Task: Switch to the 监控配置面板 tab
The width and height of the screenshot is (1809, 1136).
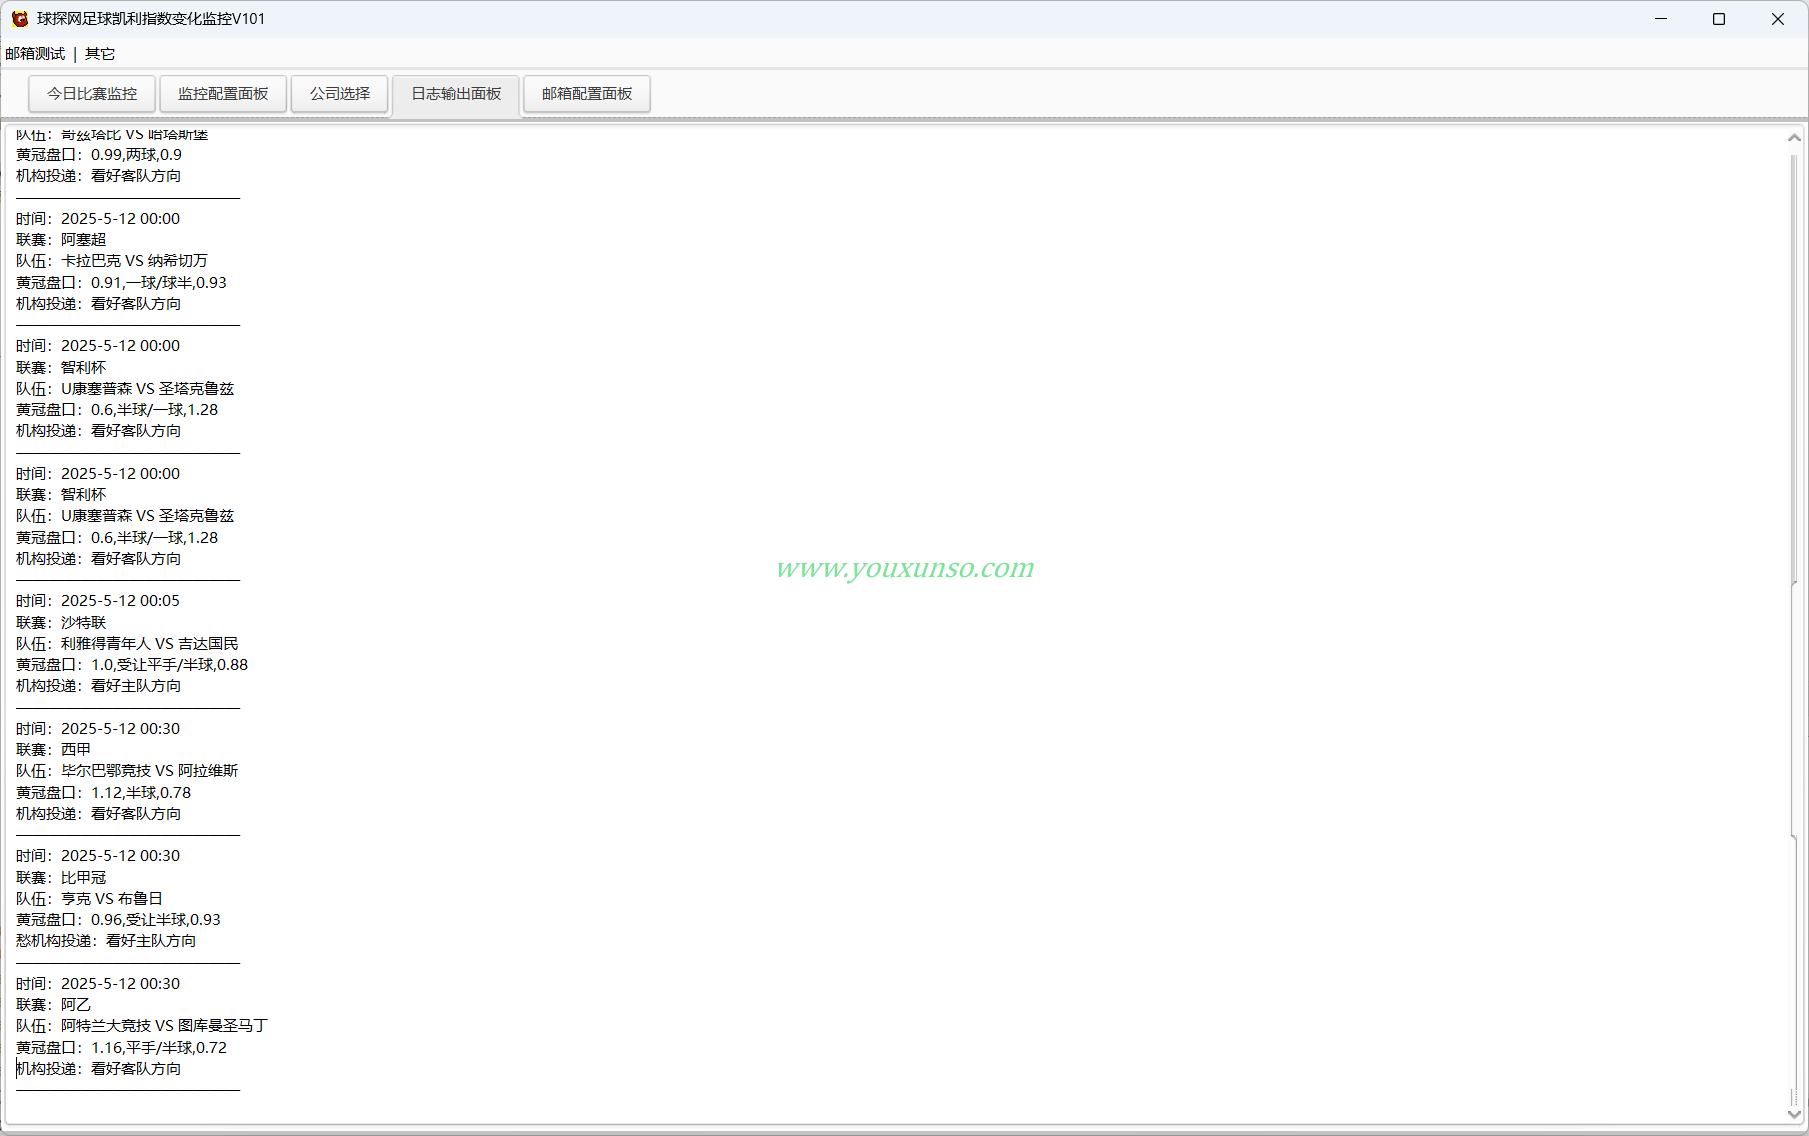Action: pyautogui.click(x=223, y=94)
